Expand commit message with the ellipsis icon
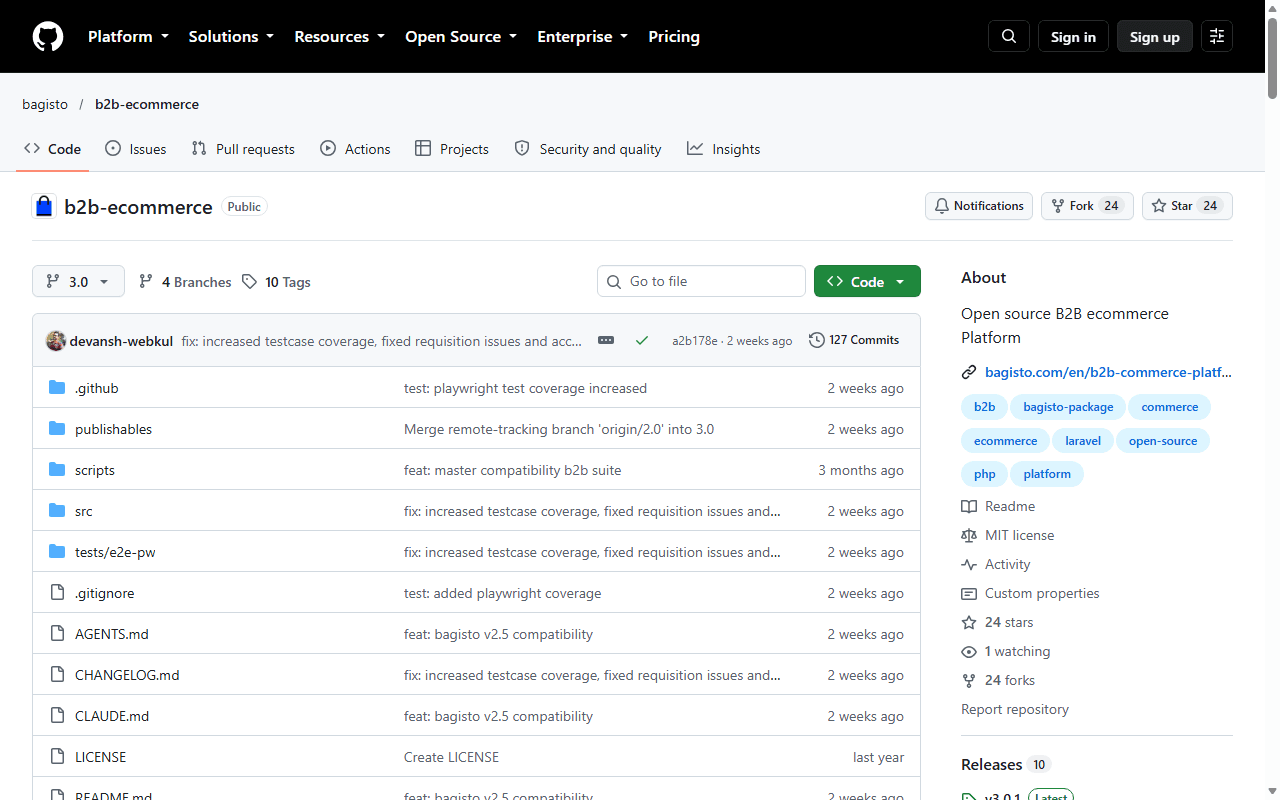The image size is (1280, 800). coord(606,340)
